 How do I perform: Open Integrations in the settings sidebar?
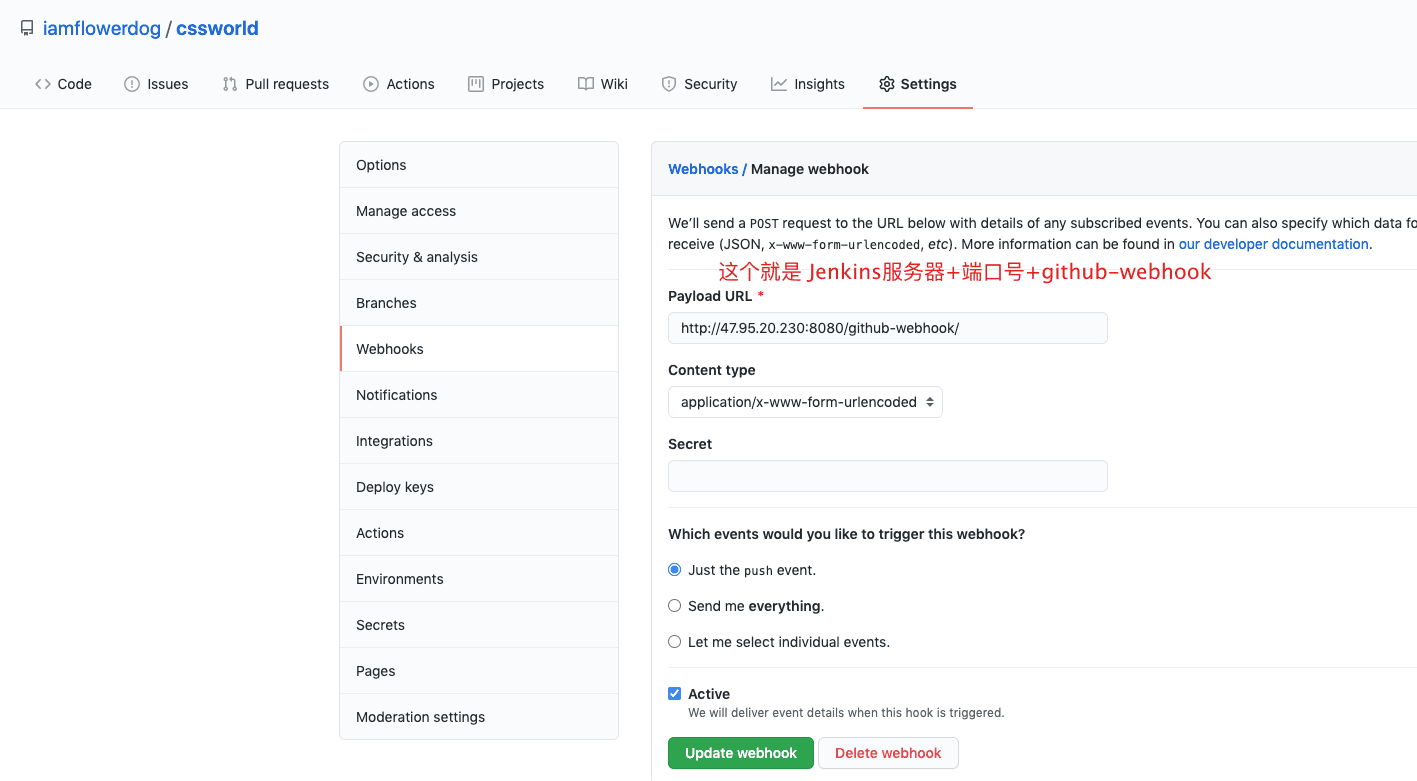coord(479,441)
